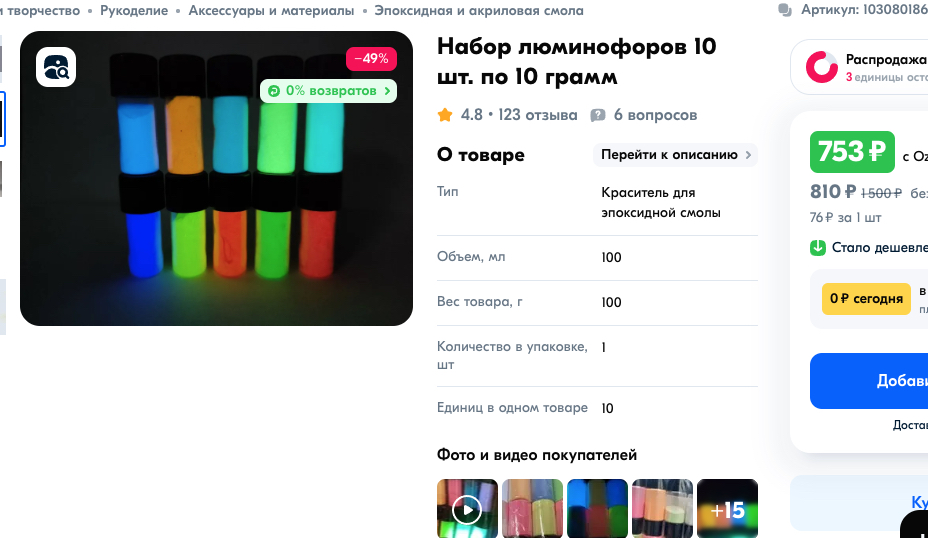Viewport: 928px width, 538px height.
Task: Play the customer video thumbnail
Action: 467,508
